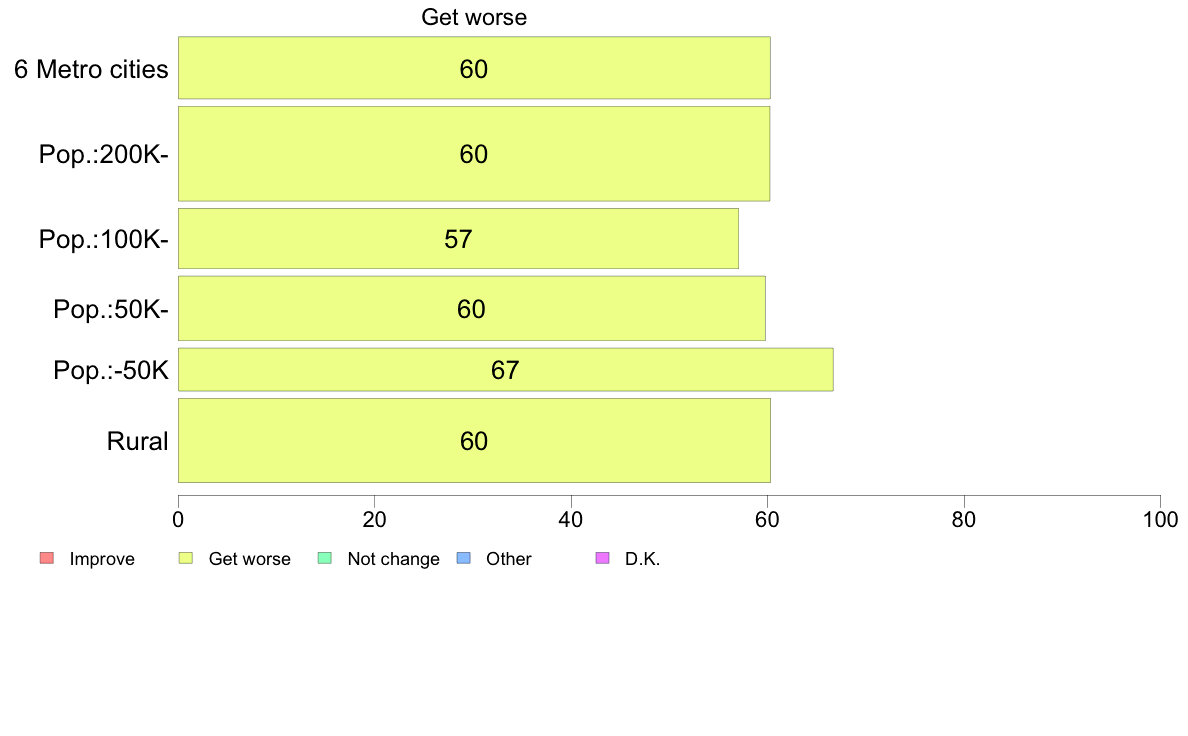1188x736 pixels.
Task: Click the 100 tick on x-axis
Action: point(1160,519)
